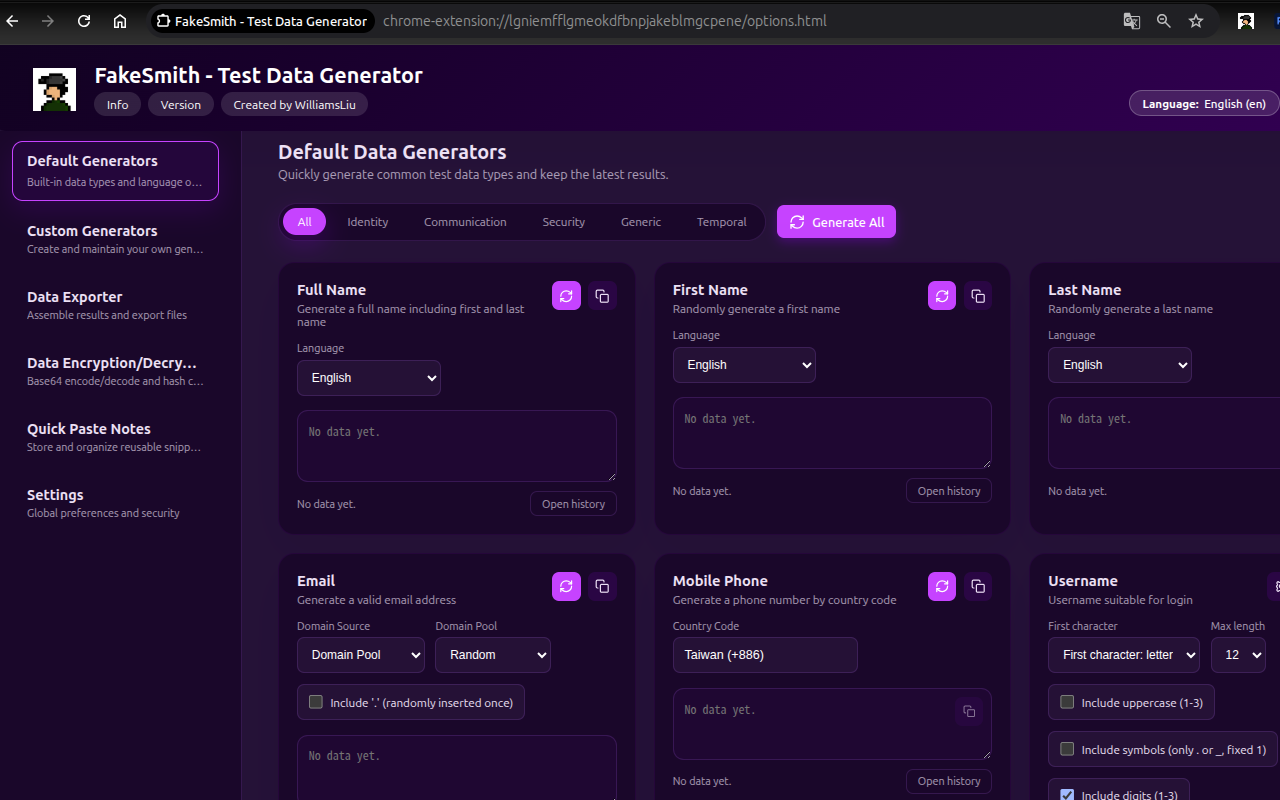
Task: Open Data Exporter in the sidebar
Action: [115, 305]
